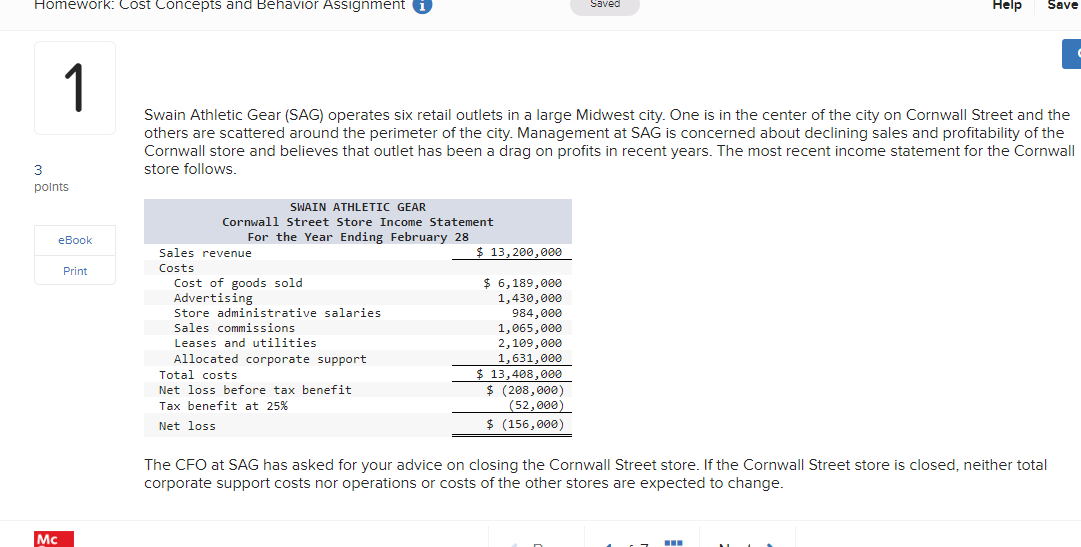
Task: Click the Cost of goods sold row label
Action: pyautogui.click(x=238, y=283)
